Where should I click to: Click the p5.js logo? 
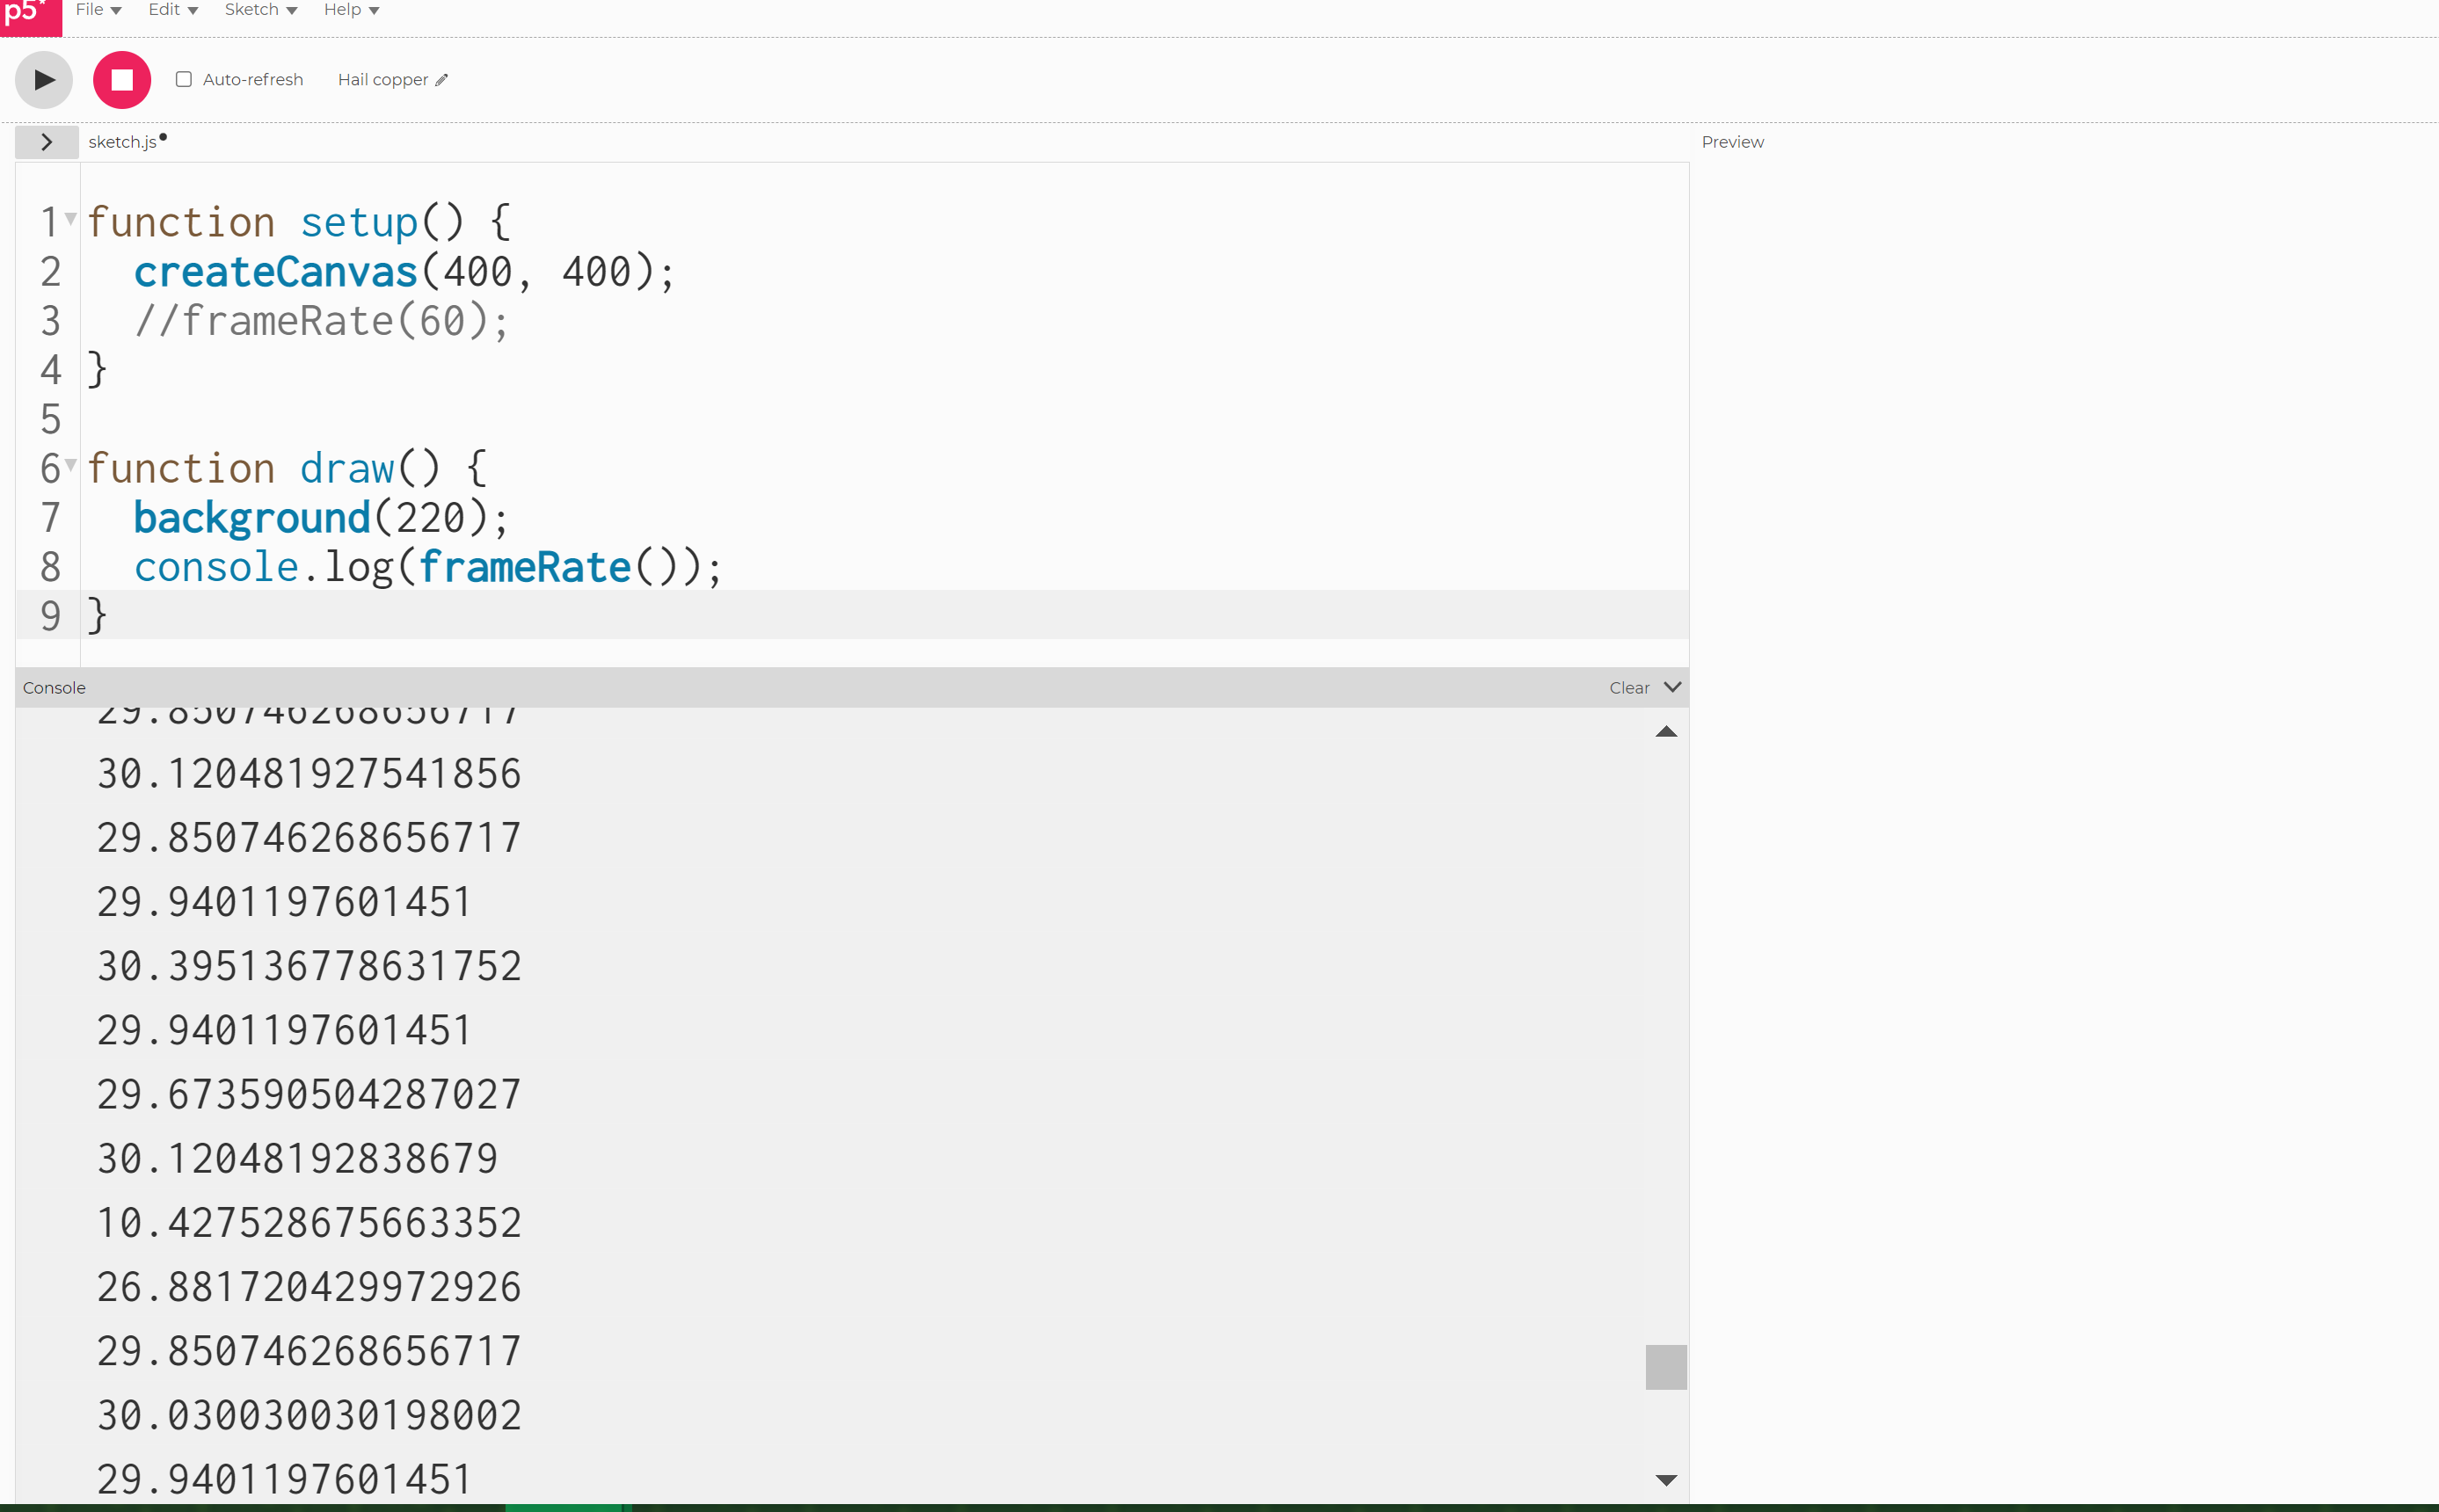coord(30,17)
